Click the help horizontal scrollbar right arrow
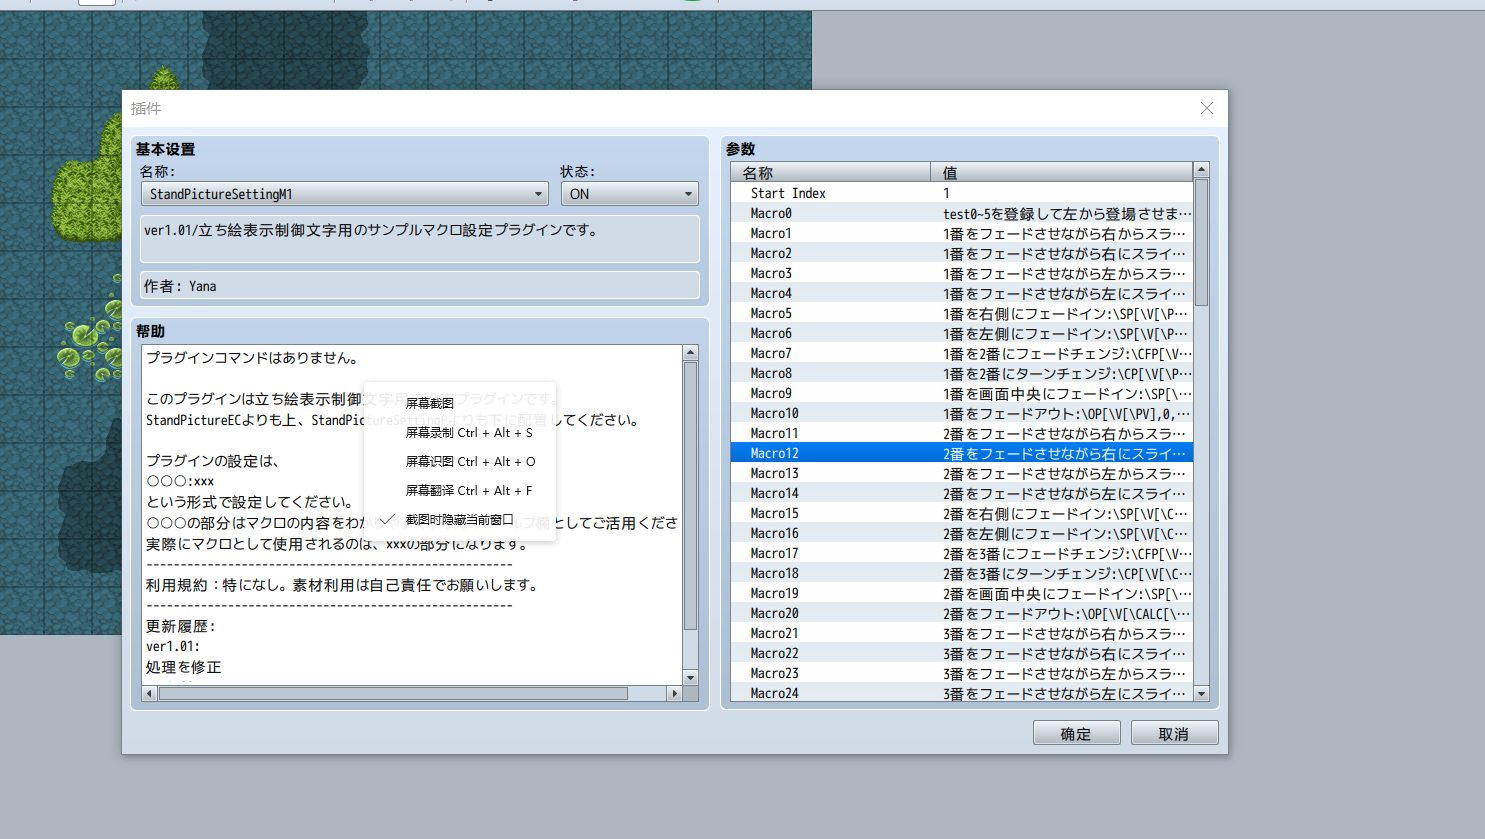Screen dimensions: 1485x839 (674, 693)
